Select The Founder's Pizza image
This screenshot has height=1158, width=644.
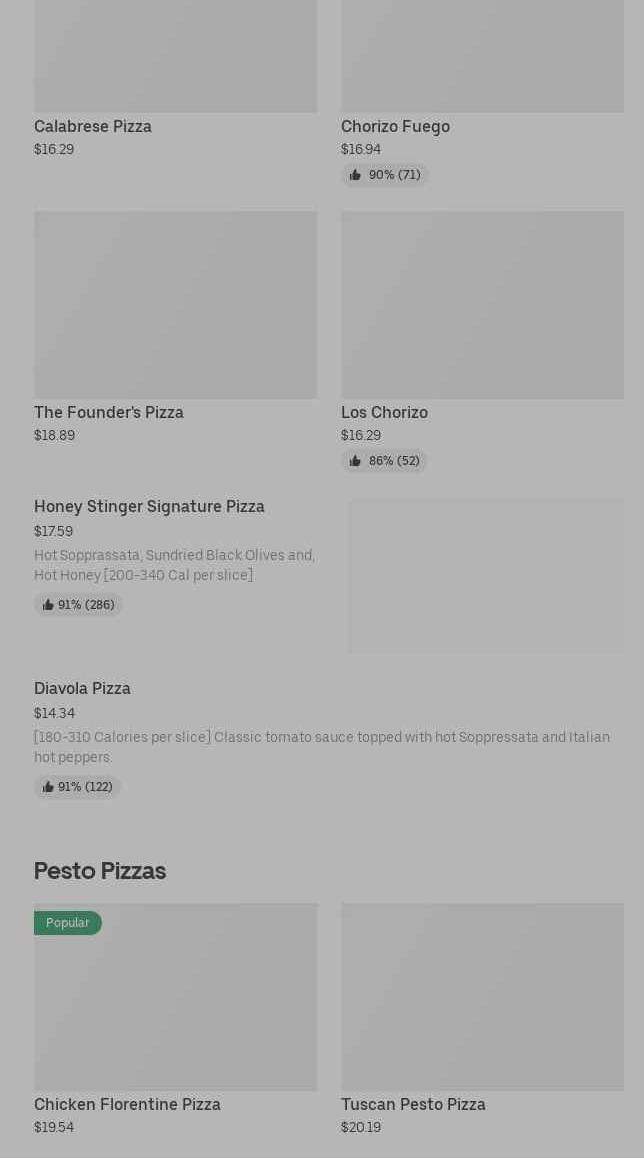click(x=175, y=304)
